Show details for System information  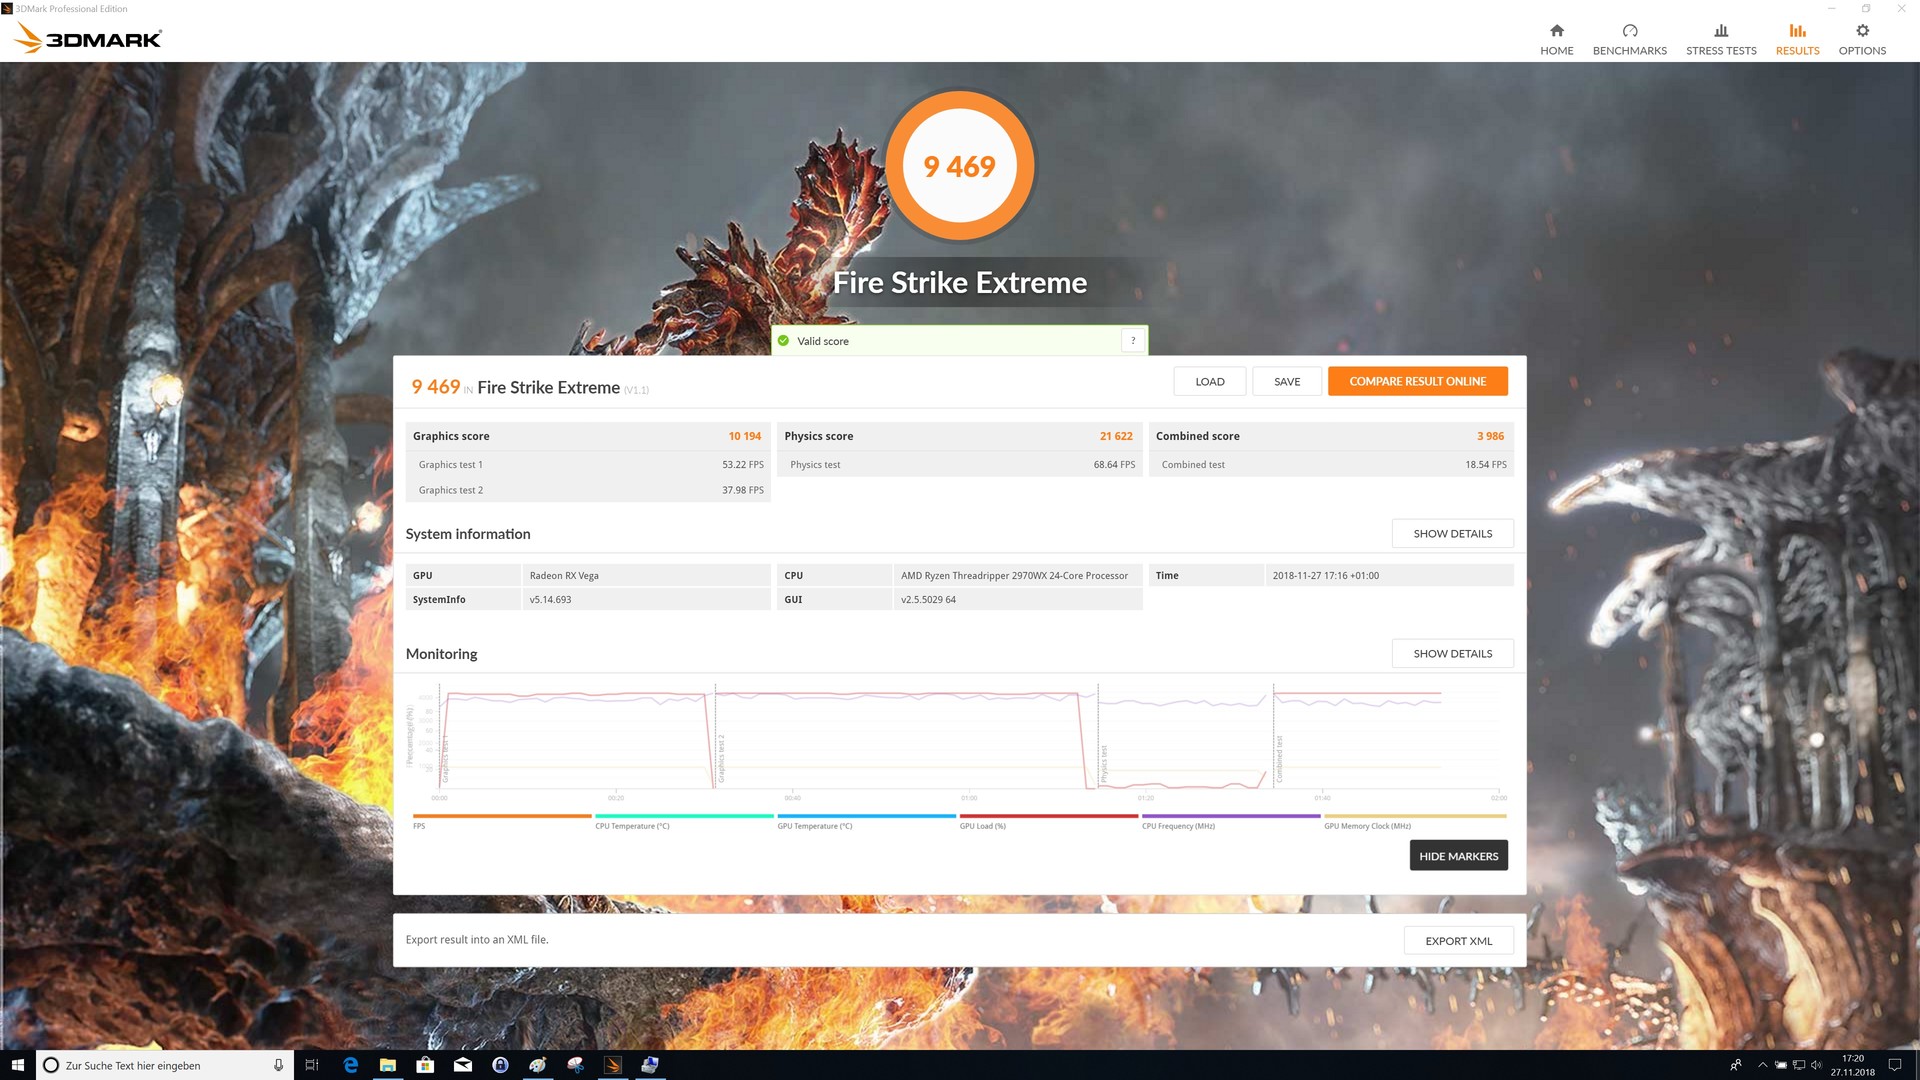1452,534
